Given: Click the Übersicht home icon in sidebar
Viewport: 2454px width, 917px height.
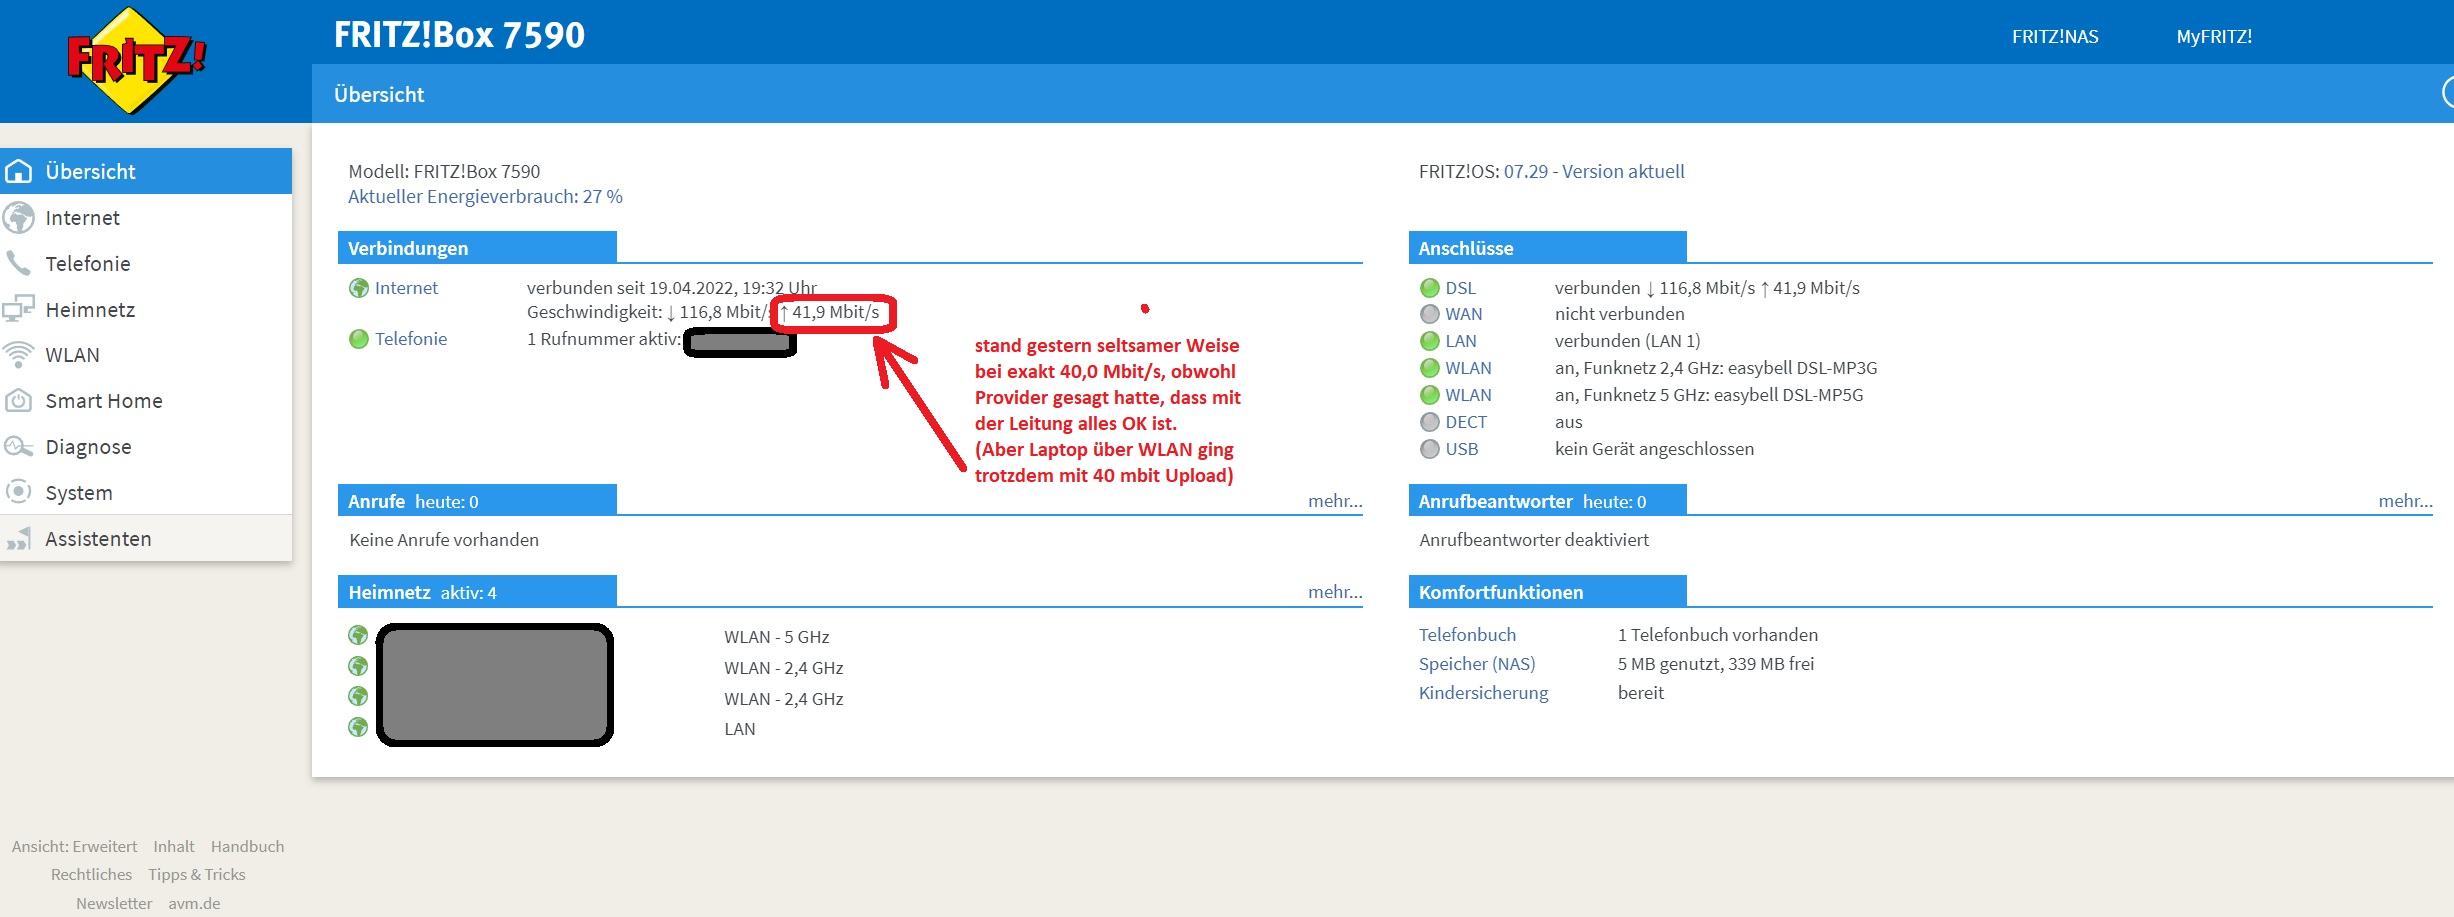Looking at the screenshot, I should [19, 171].
